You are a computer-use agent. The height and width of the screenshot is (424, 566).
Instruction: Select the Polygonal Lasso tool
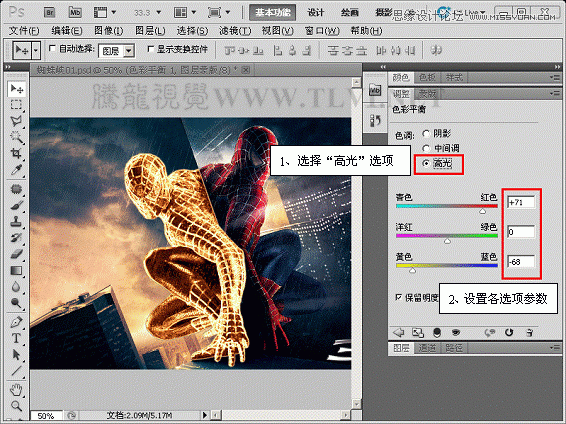16,121
